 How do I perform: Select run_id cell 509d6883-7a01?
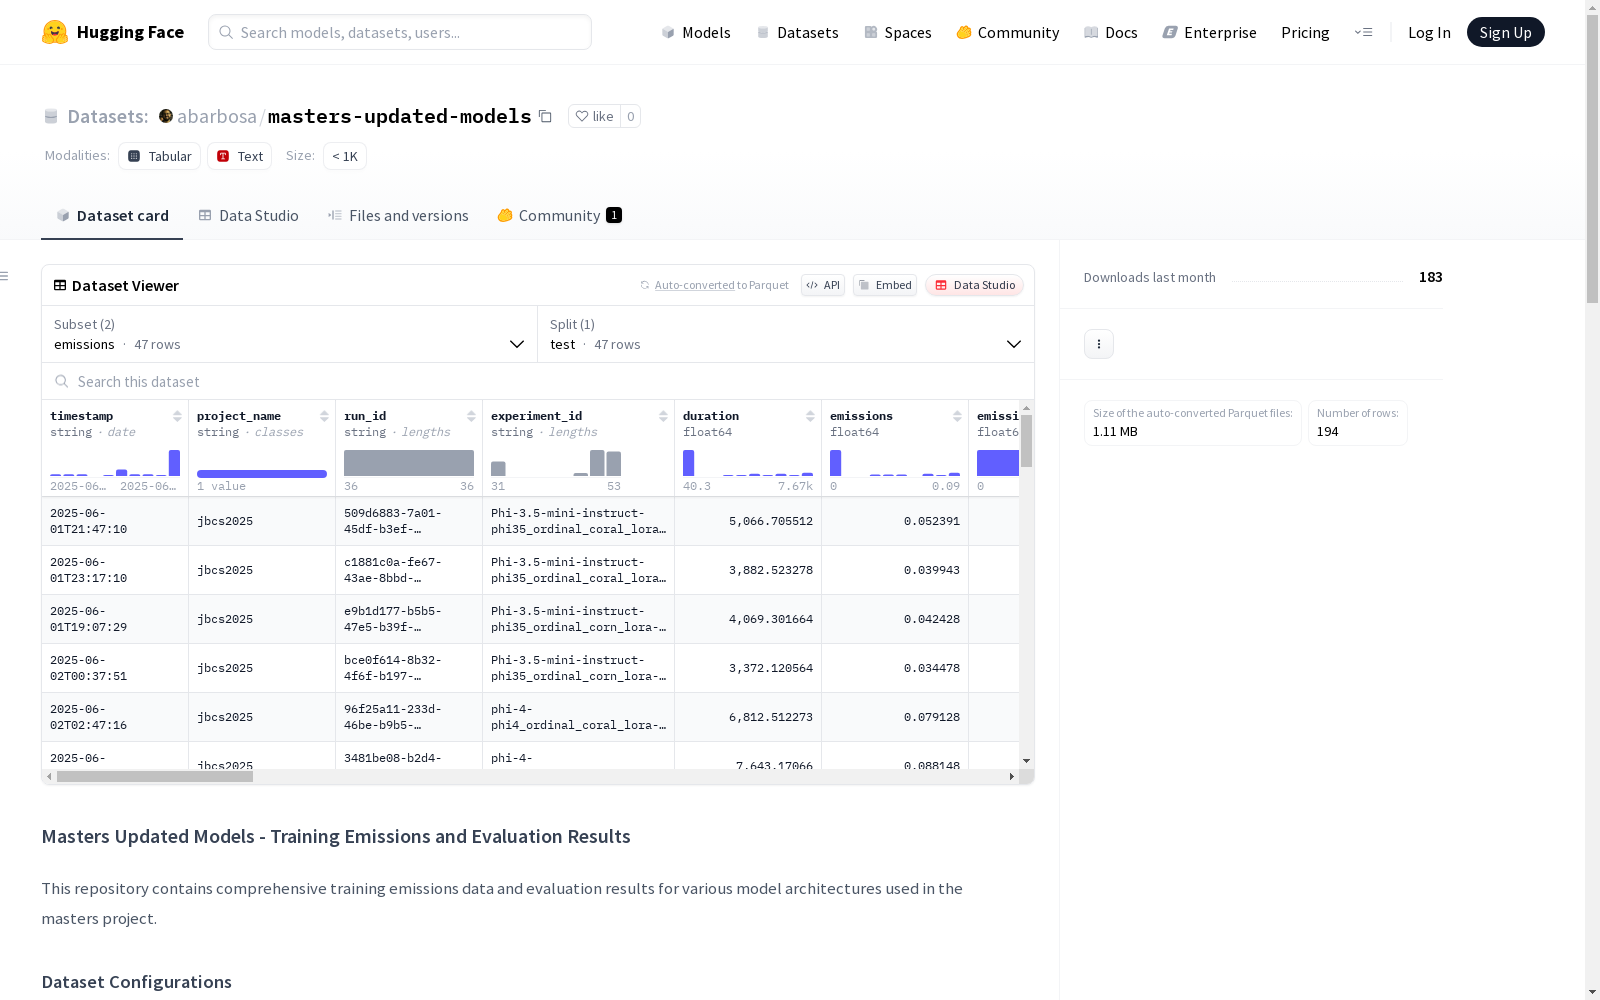[409, 521]
